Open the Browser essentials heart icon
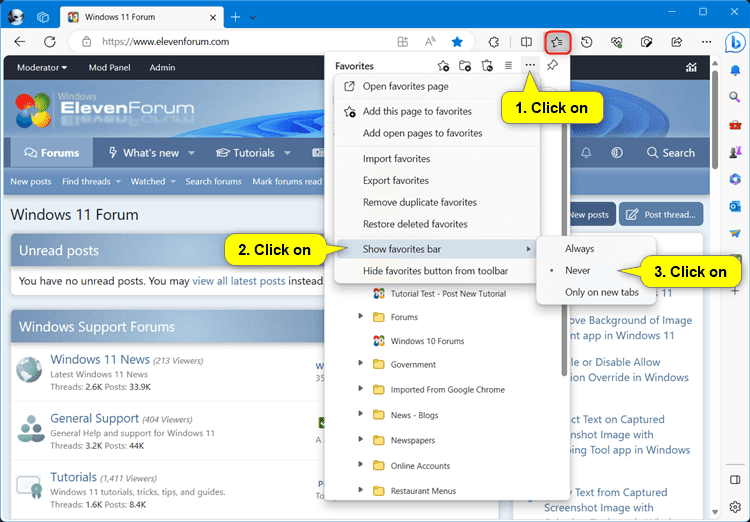750x522 pixels. (x=617, y=42)
